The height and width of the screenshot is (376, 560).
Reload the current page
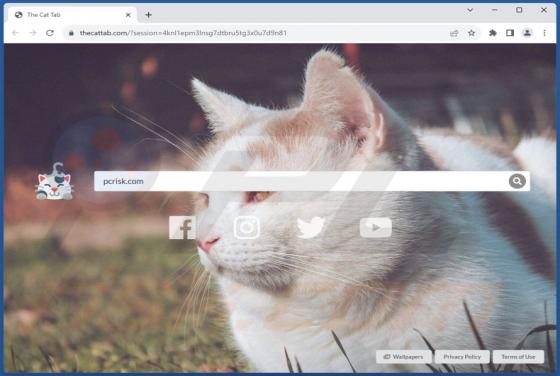point(50,33)
